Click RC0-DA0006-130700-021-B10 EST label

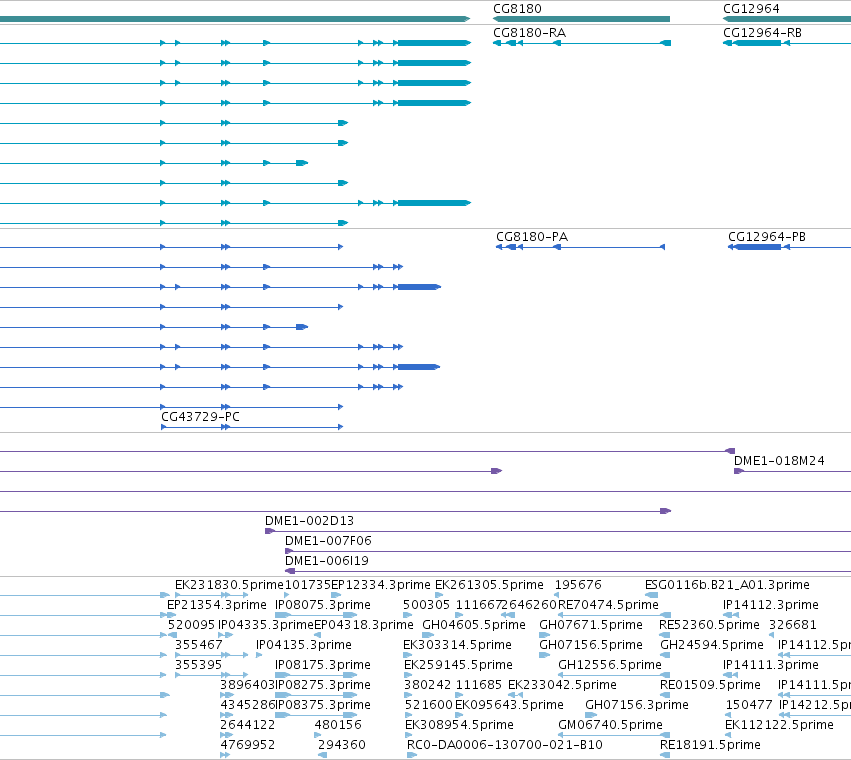point(505,745)
